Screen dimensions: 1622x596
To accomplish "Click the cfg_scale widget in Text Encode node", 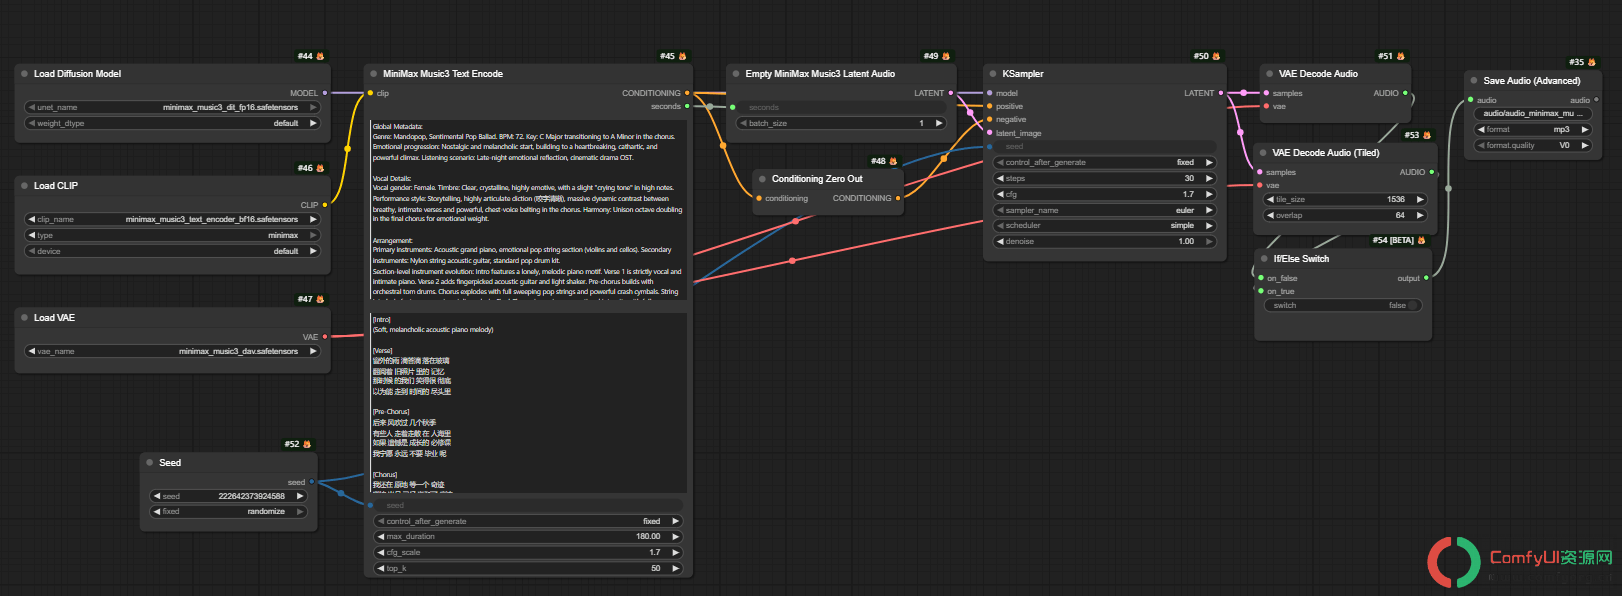I will (528, 552).
